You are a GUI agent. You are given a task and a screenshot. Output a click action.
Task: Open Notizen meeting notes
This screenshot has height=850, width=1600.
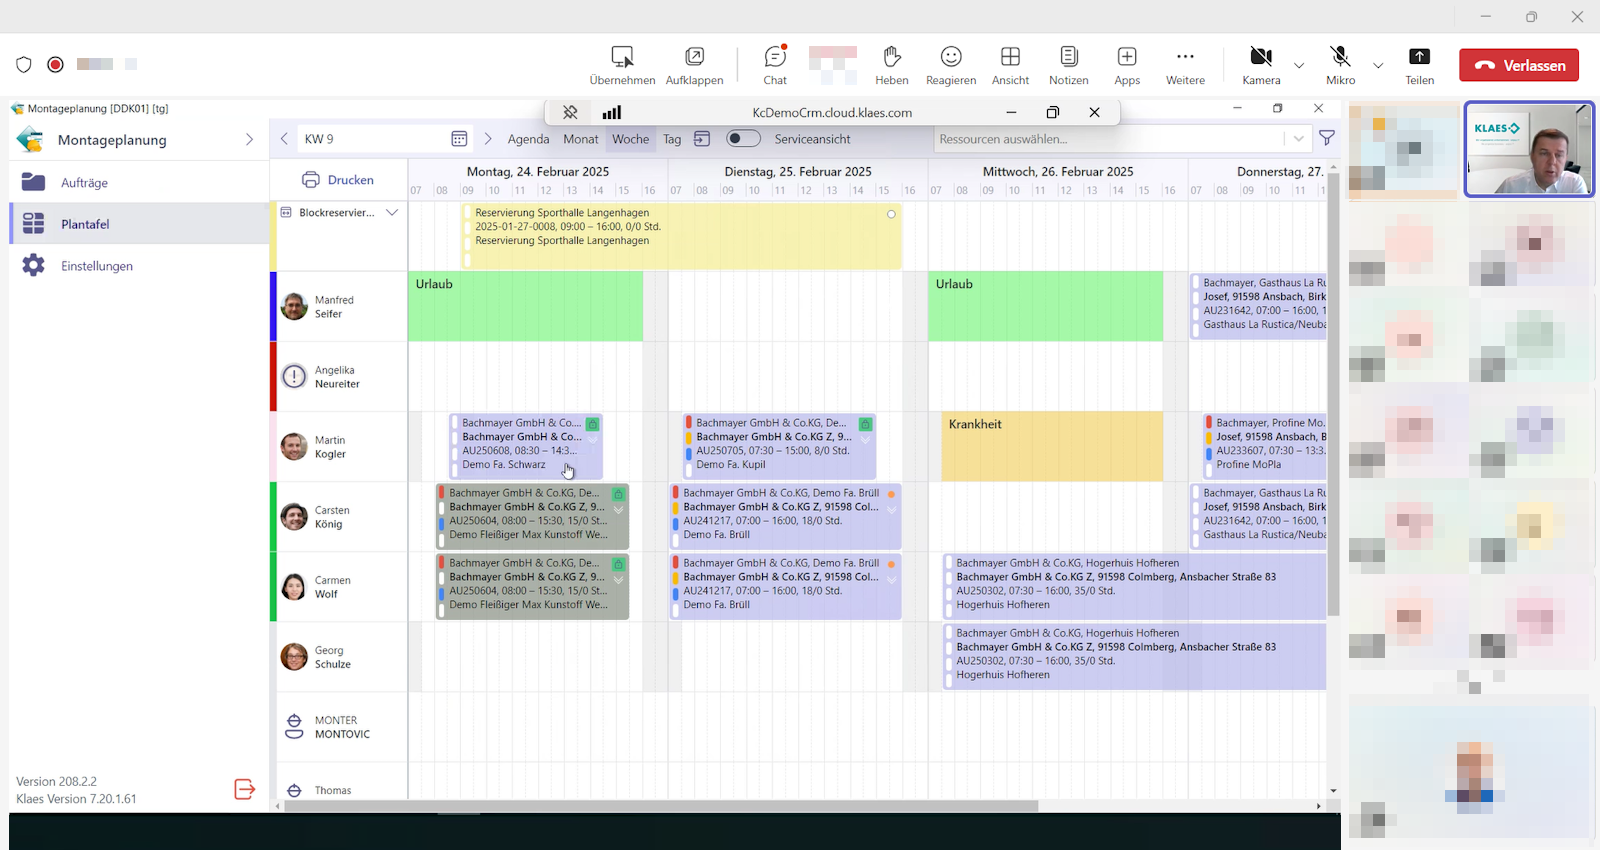click(x=1068, y=65)
